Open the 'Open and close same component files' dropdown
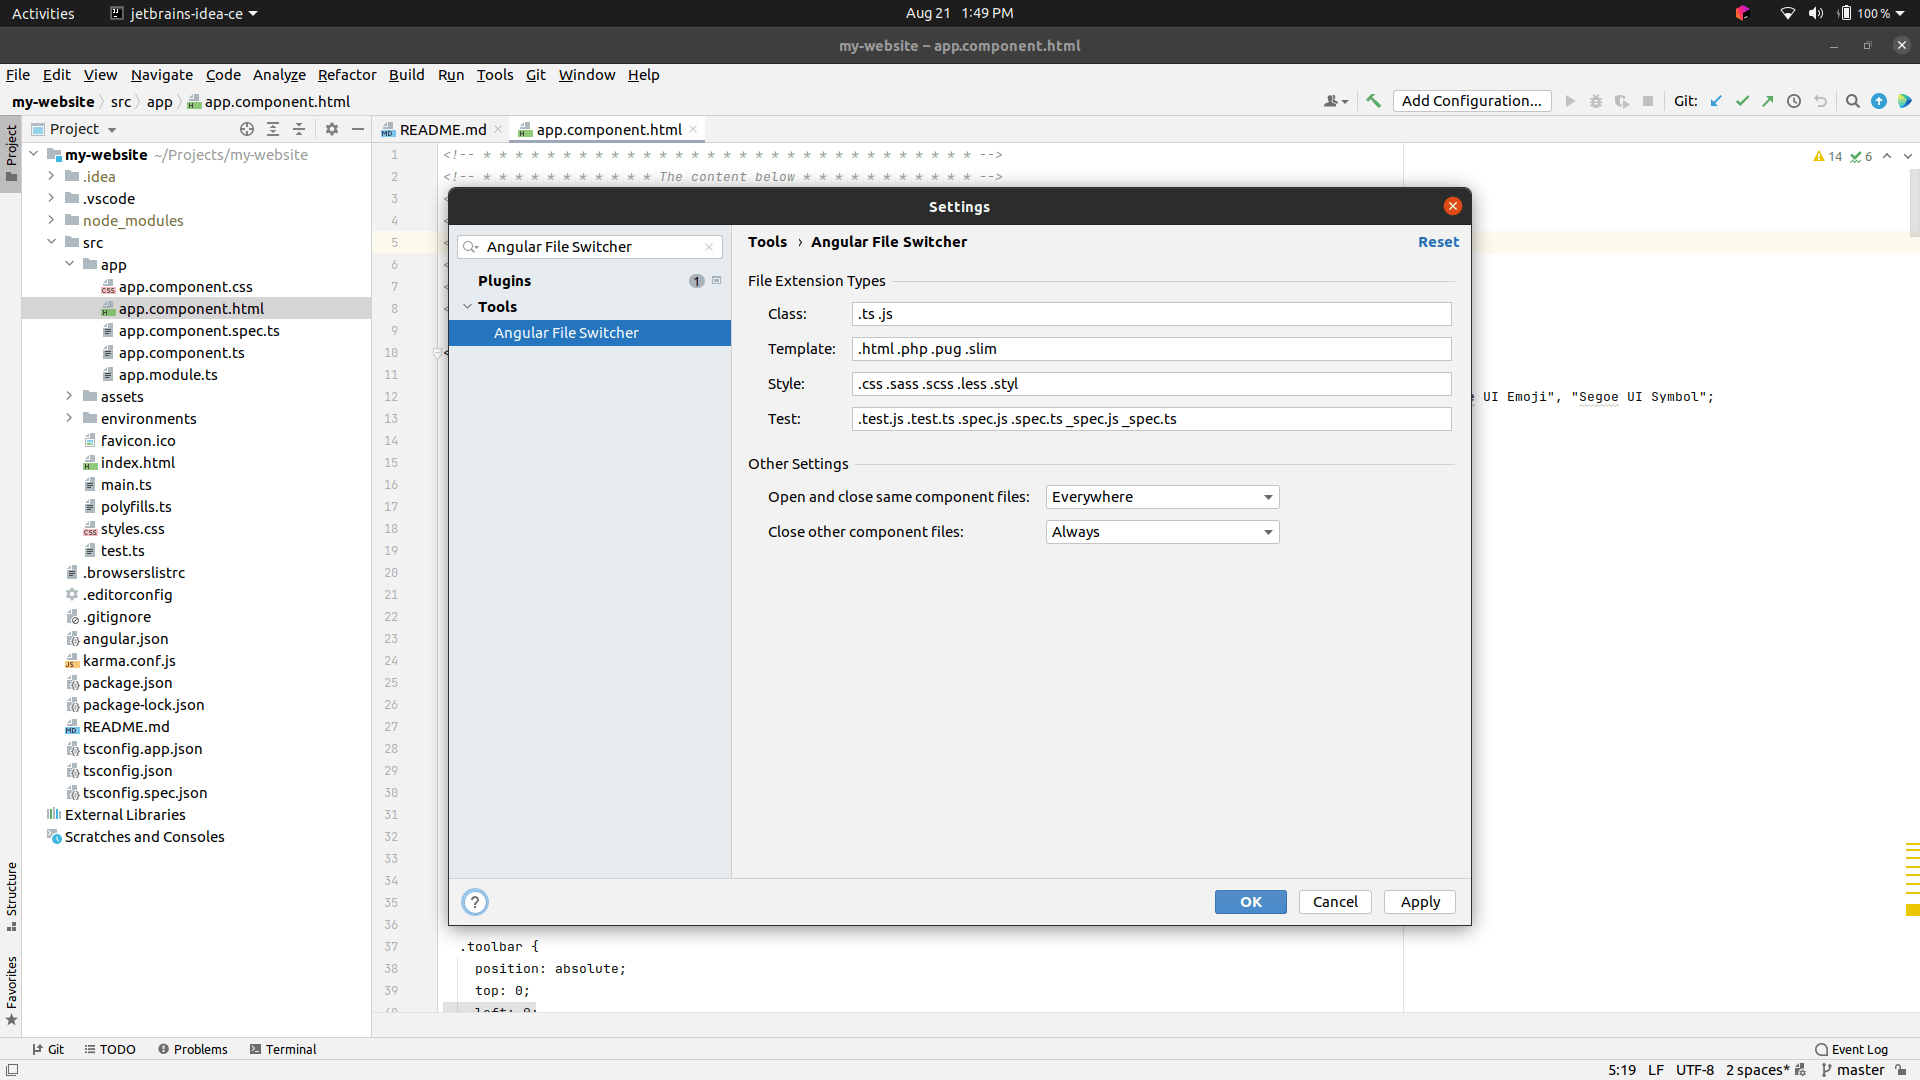 (x=1161, y=496)
